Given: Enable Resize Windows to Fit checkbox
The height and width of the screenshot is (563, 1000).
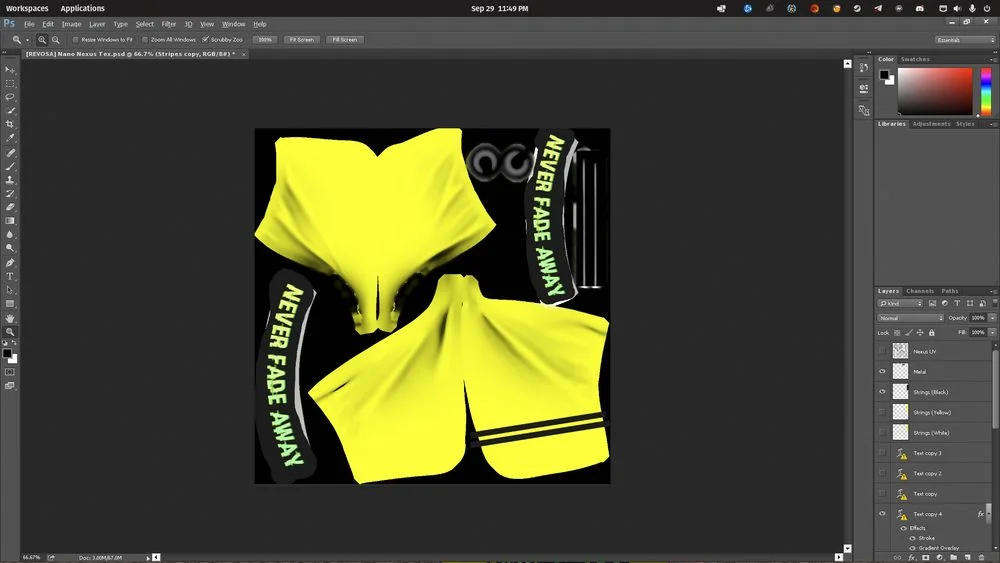Looking at the screenshot, I should pyautogui.click(x=76, y=40).
